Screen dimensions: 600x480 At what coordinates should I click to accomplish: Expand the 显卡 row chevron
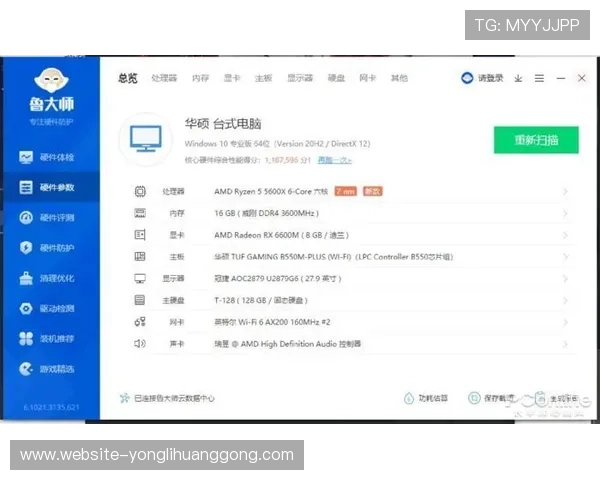(565, 235)
